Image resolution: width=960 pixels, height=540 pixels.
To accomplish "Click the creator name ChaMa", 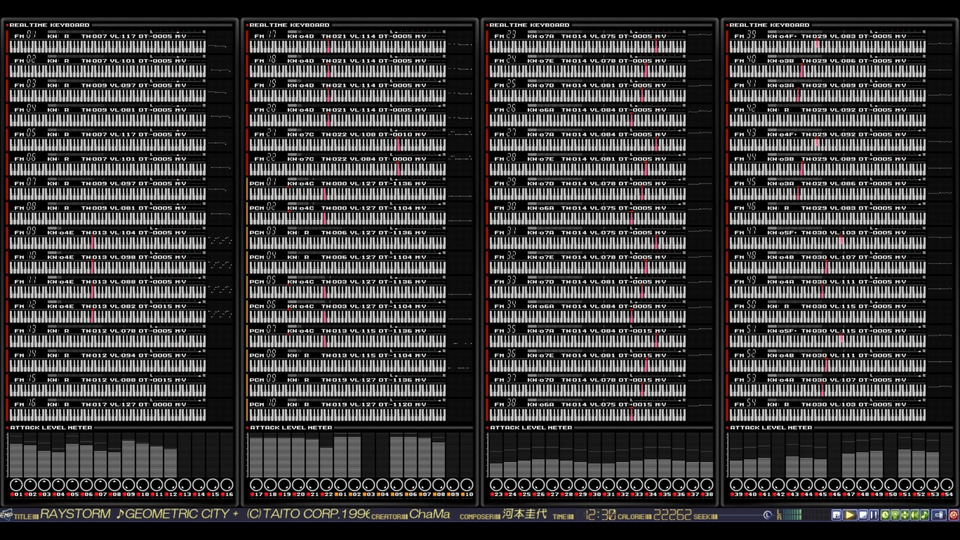I will click(x=429, y=514).
